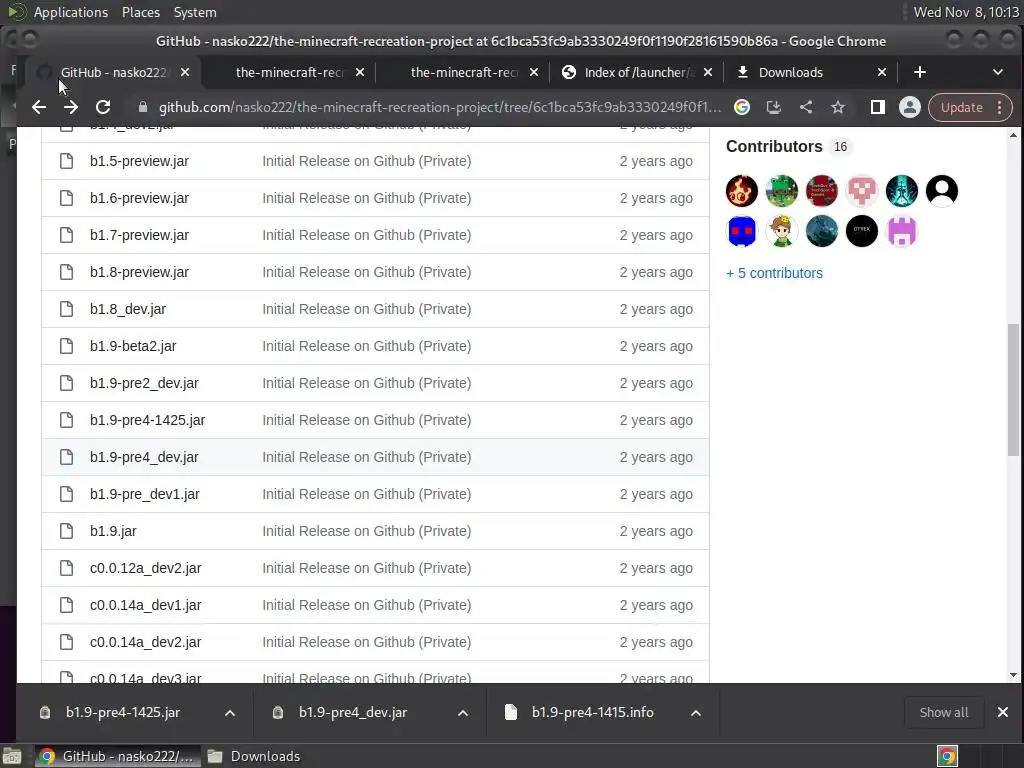Open the black OTREX avatar contributor

[862, 231]
